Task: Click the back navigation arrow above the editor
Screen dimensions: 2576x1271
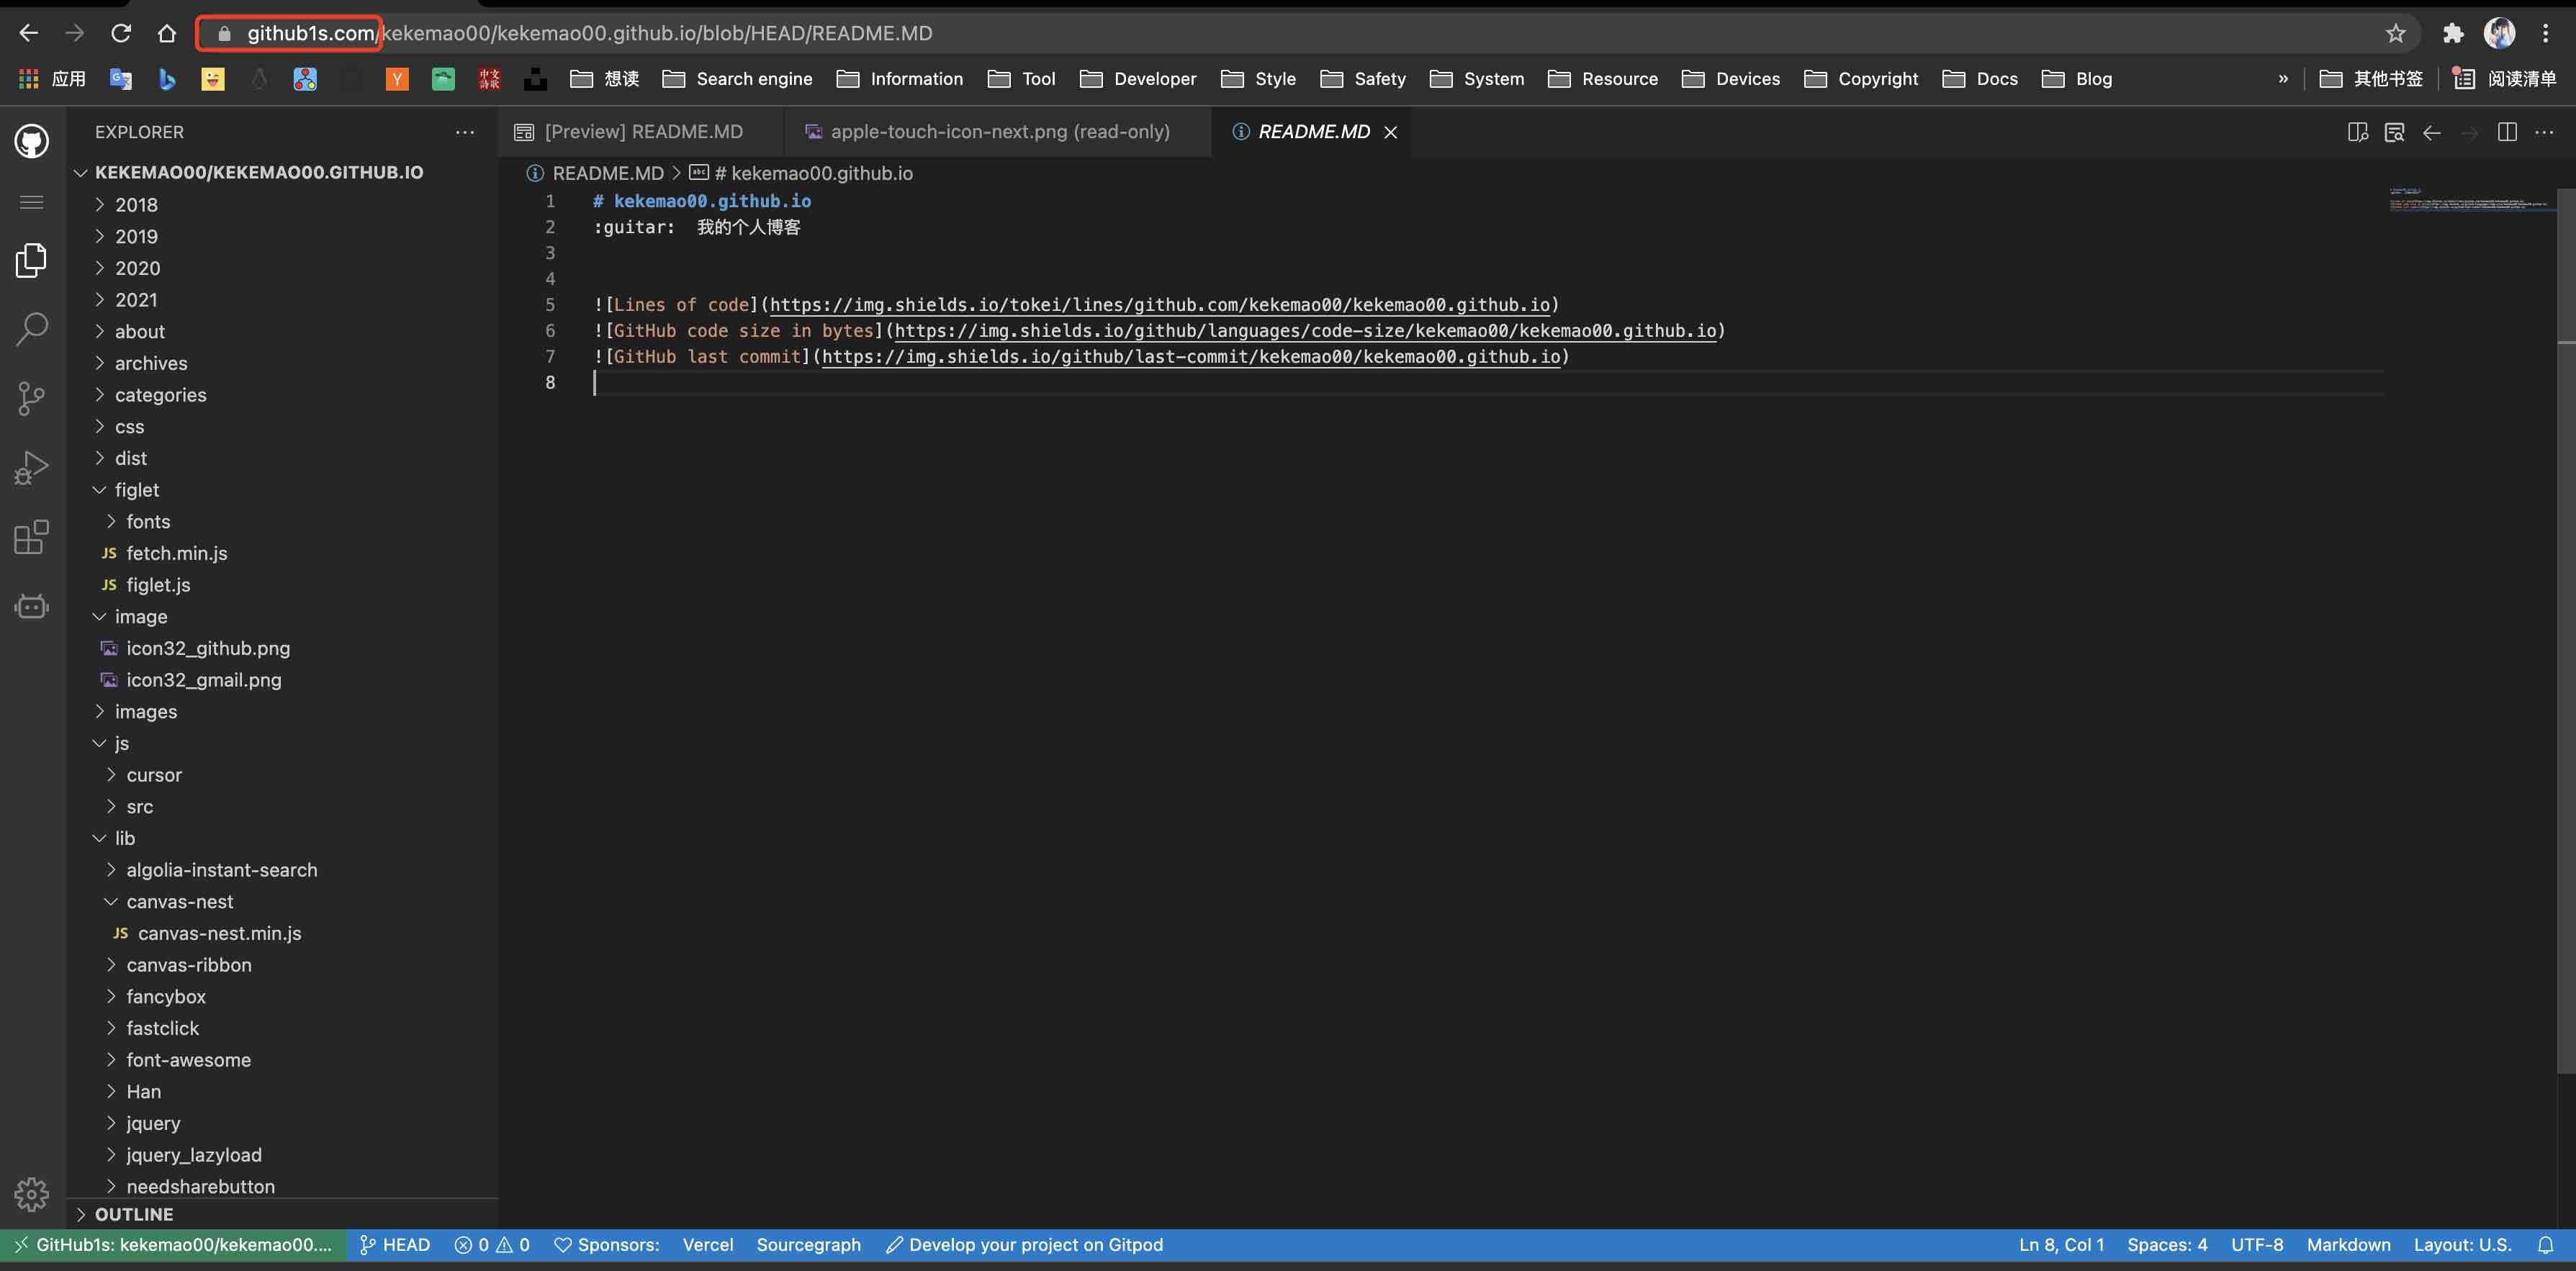Action: [2432, 131]
